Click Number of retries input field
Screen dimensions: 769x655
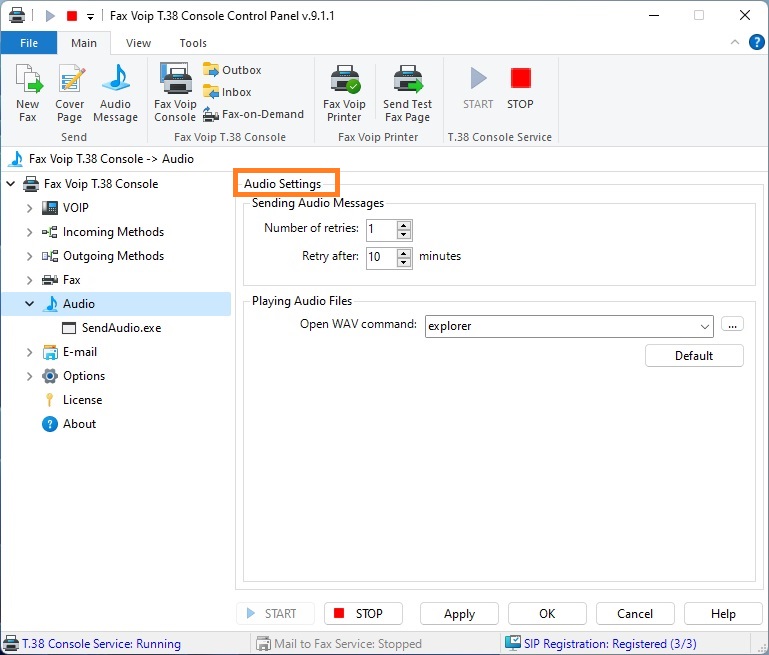tap(382, 230)
